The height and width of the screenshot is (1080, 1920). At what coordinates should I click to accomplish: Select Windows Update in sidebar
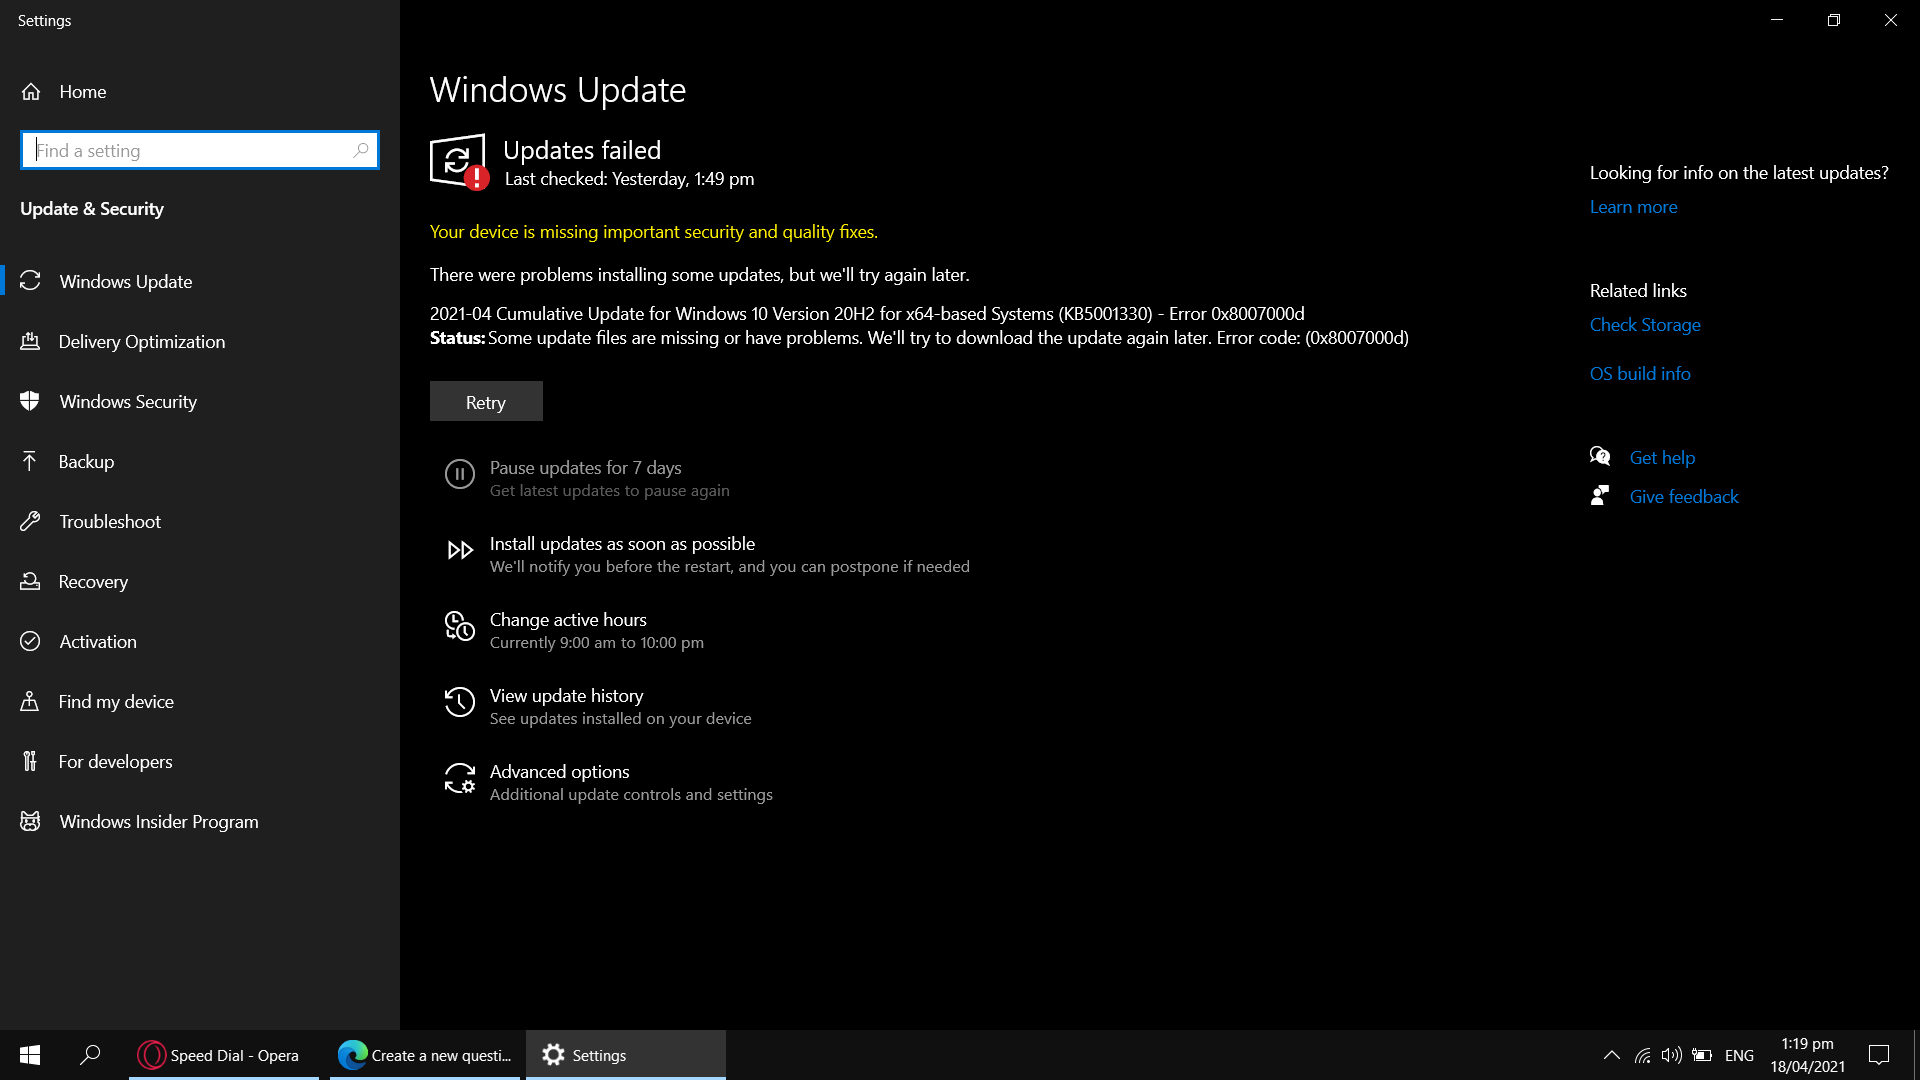pos(200,281)
